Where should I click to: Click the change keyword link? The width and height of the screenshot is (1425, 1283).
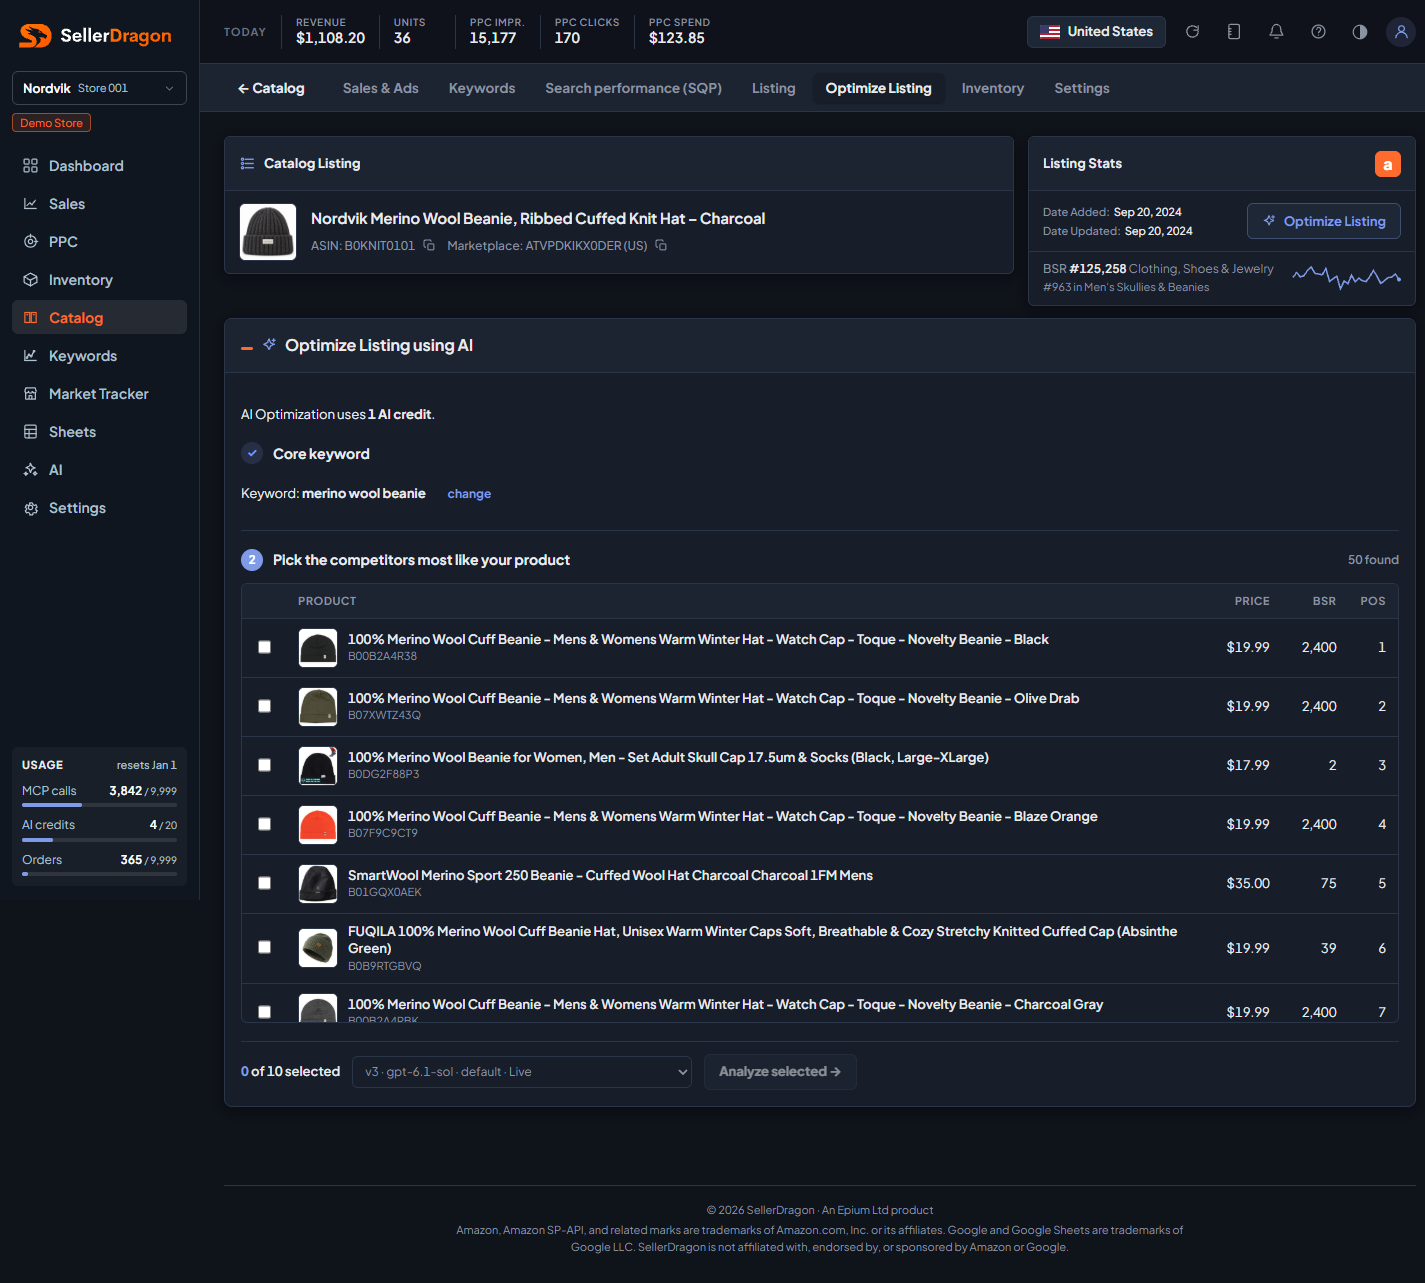pyautogui.click(x=469, y=494)
